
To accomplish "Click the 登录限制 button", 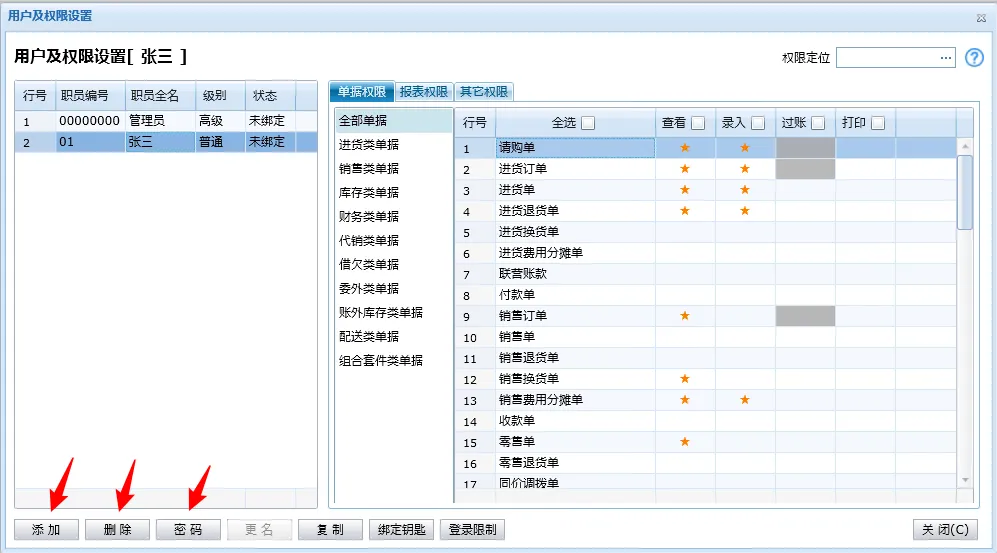I will [472, 529].
